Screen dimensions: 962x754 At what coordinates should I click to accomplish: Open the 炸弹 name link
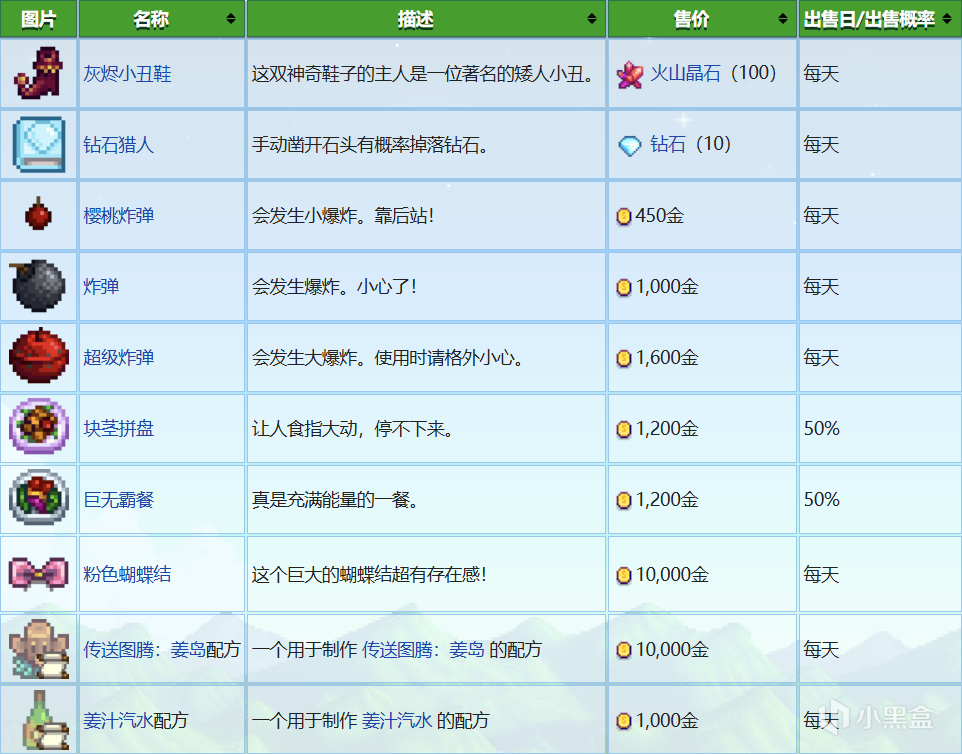point(101,287)
